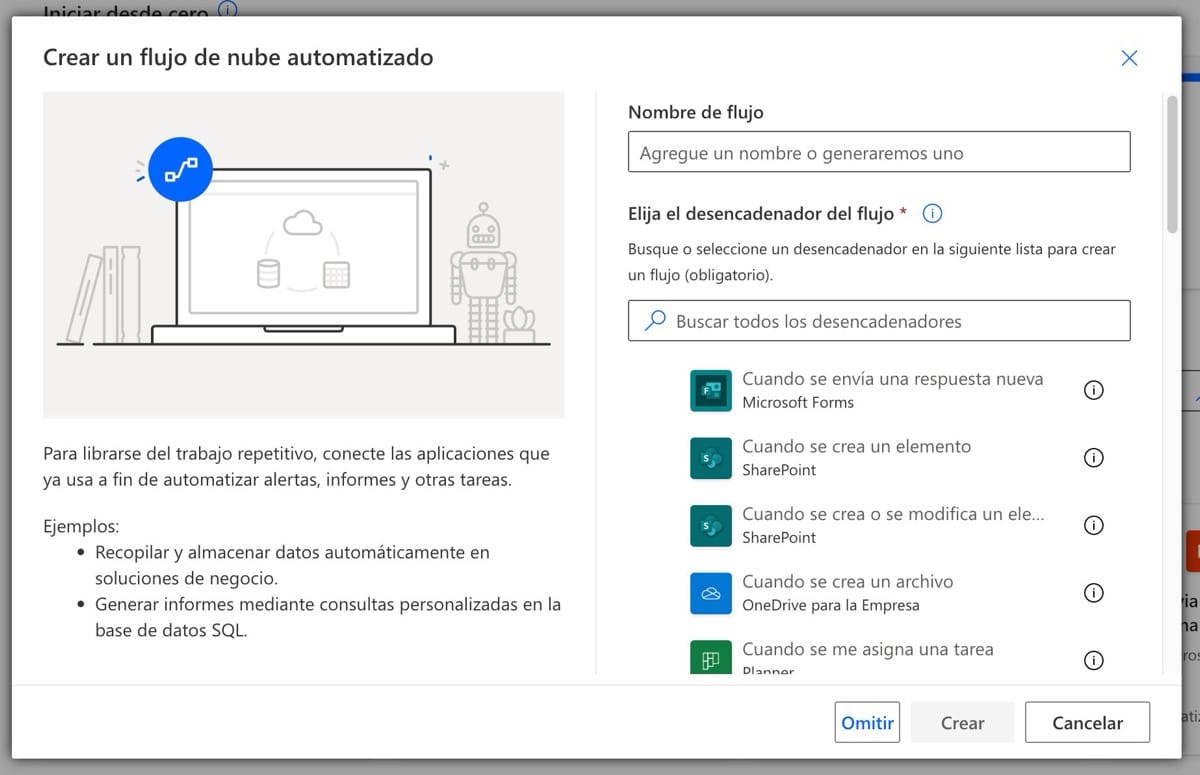
Task: Click the Microsoft Forms trigger icon
Action: coord(711,390)
